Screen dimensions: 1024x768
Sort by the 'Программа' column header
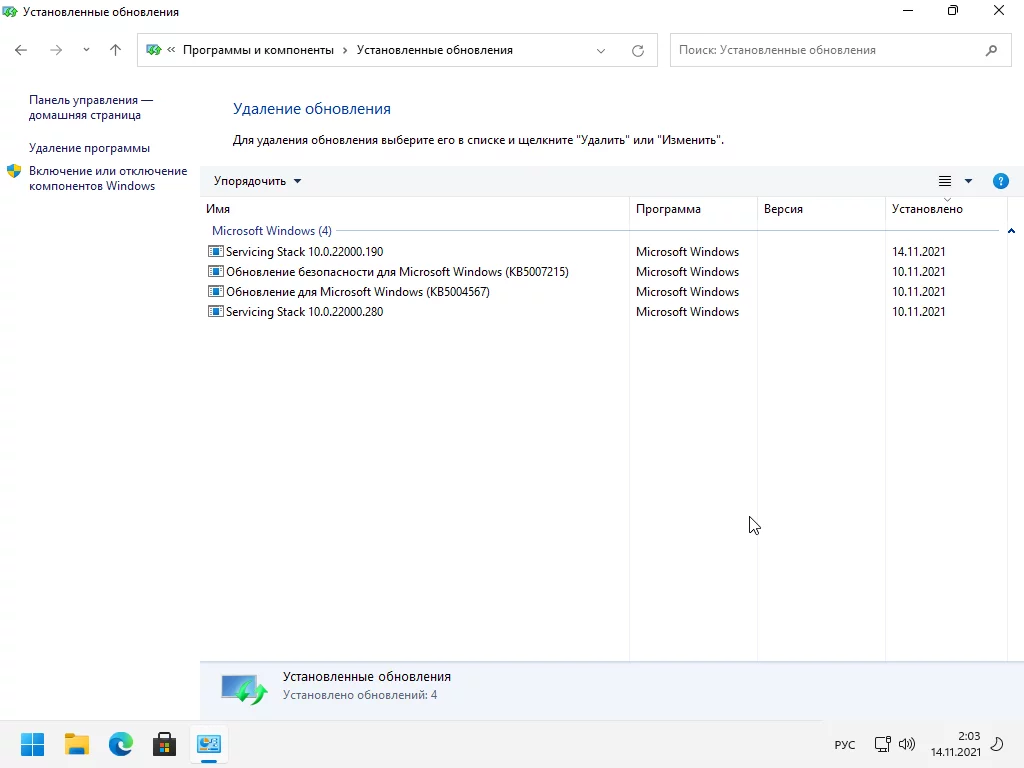click(693, 209)
